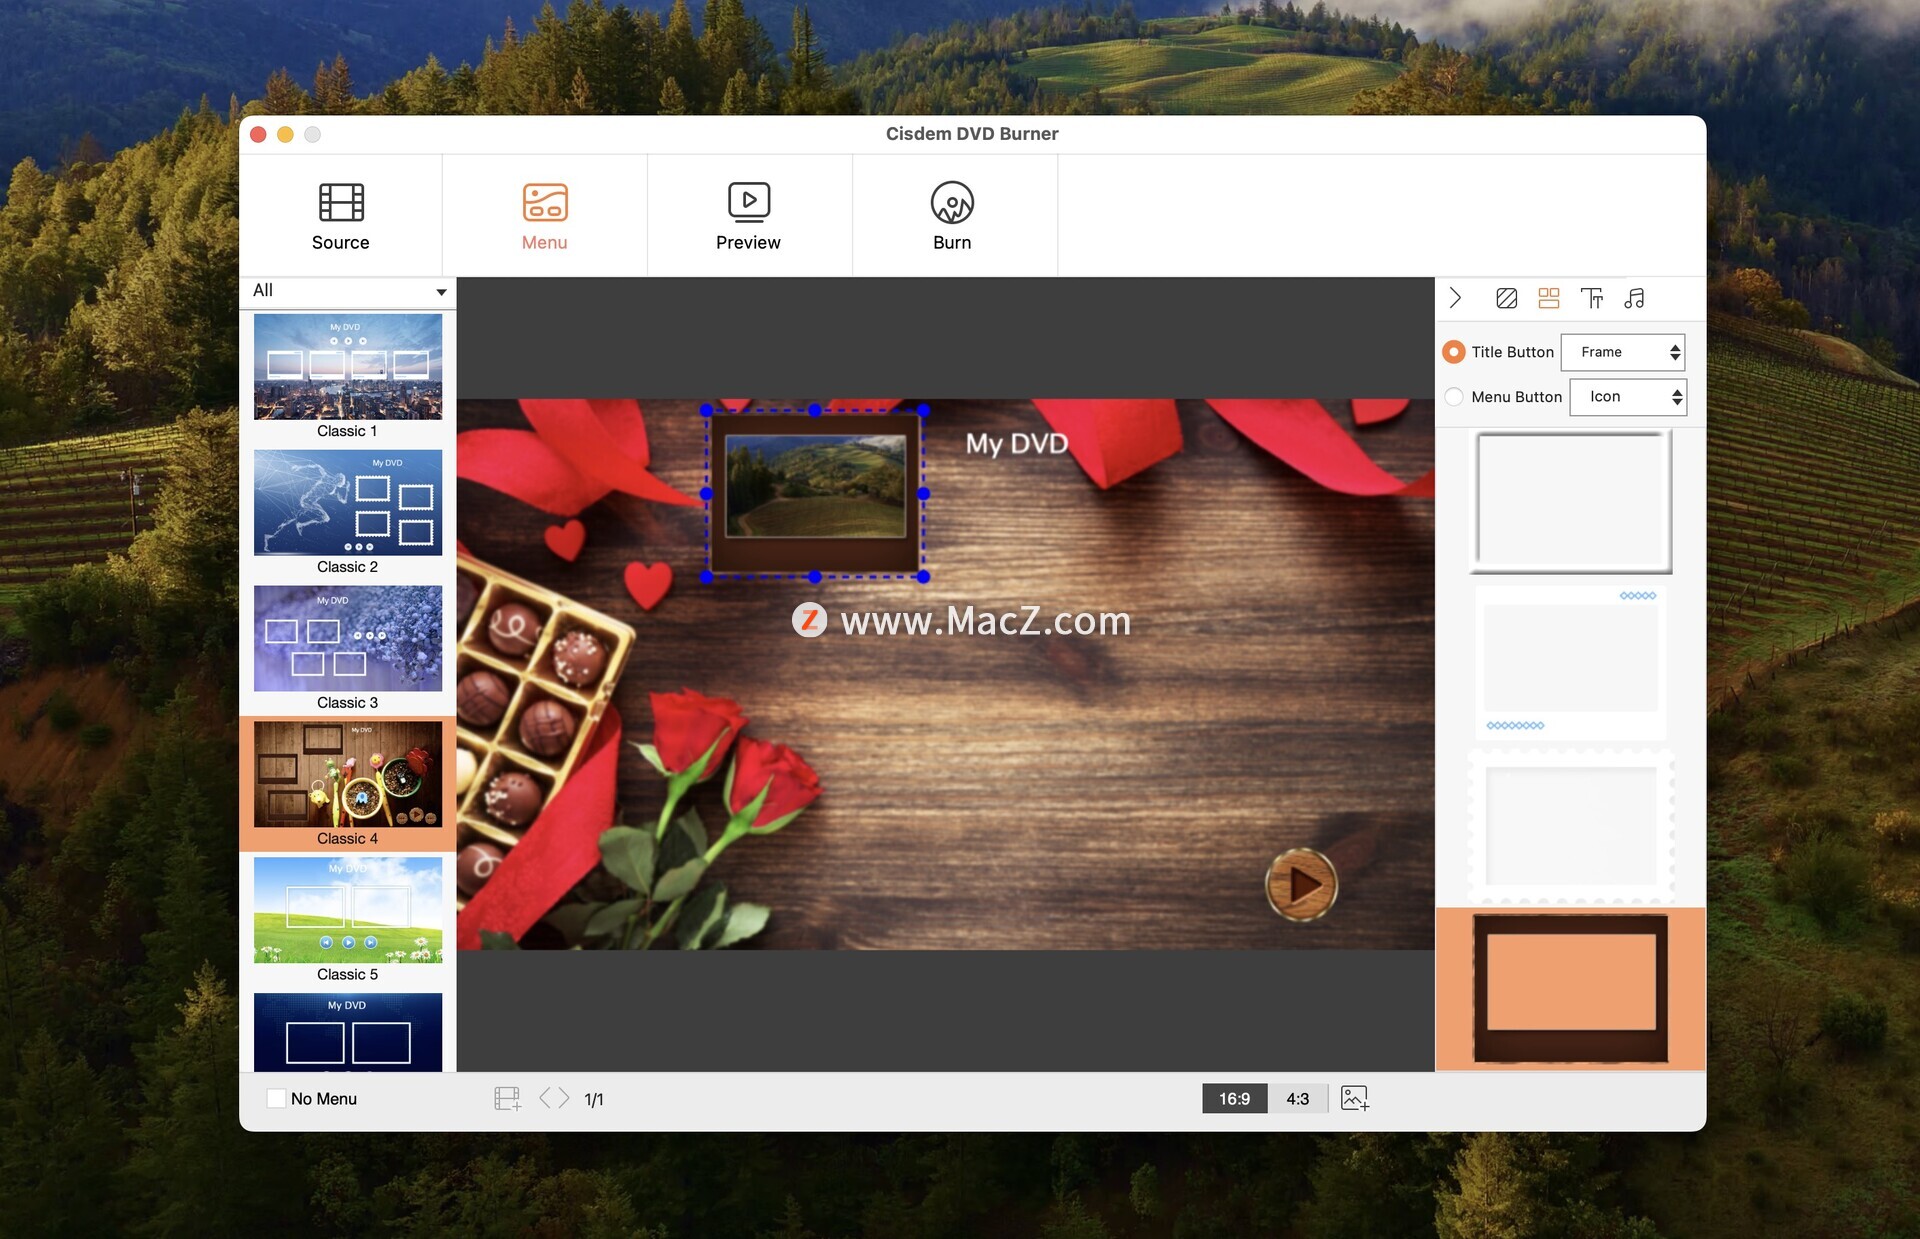Select the video title thumbnail on canvas
The width and height of the screenshot is (1920, 1239).
(x=815, y=493)
